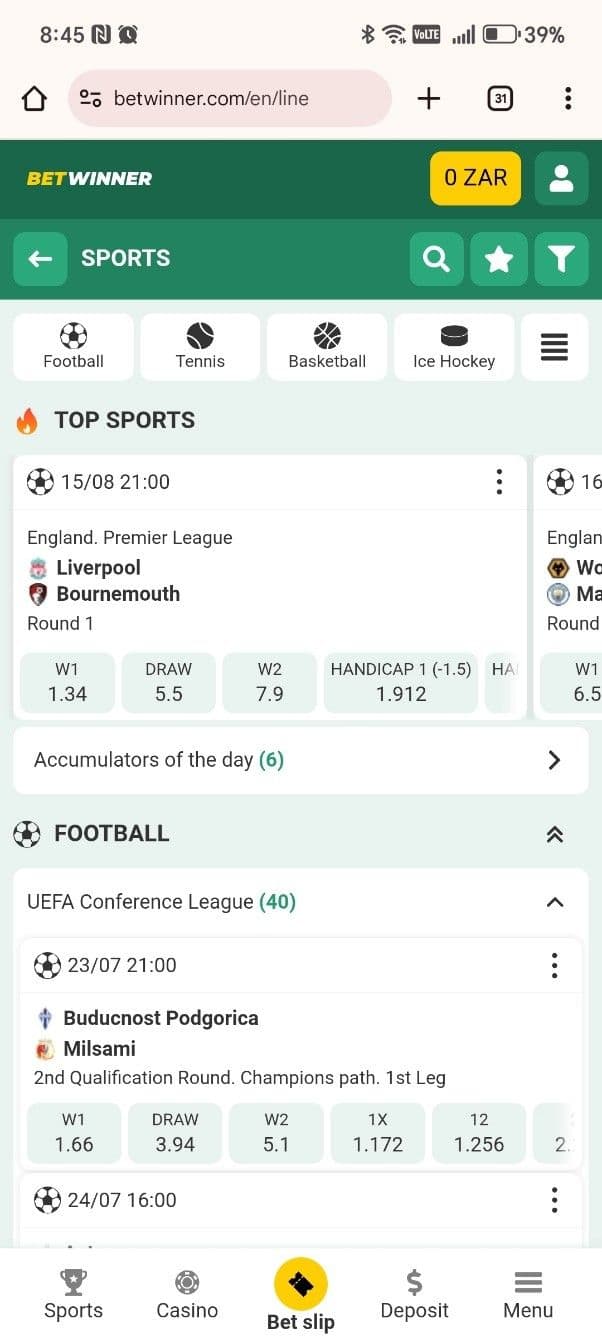The height and width of the screenshot is (1343, 602).
Task: Open the filter icon next to favorites
Action: (561, 258)
